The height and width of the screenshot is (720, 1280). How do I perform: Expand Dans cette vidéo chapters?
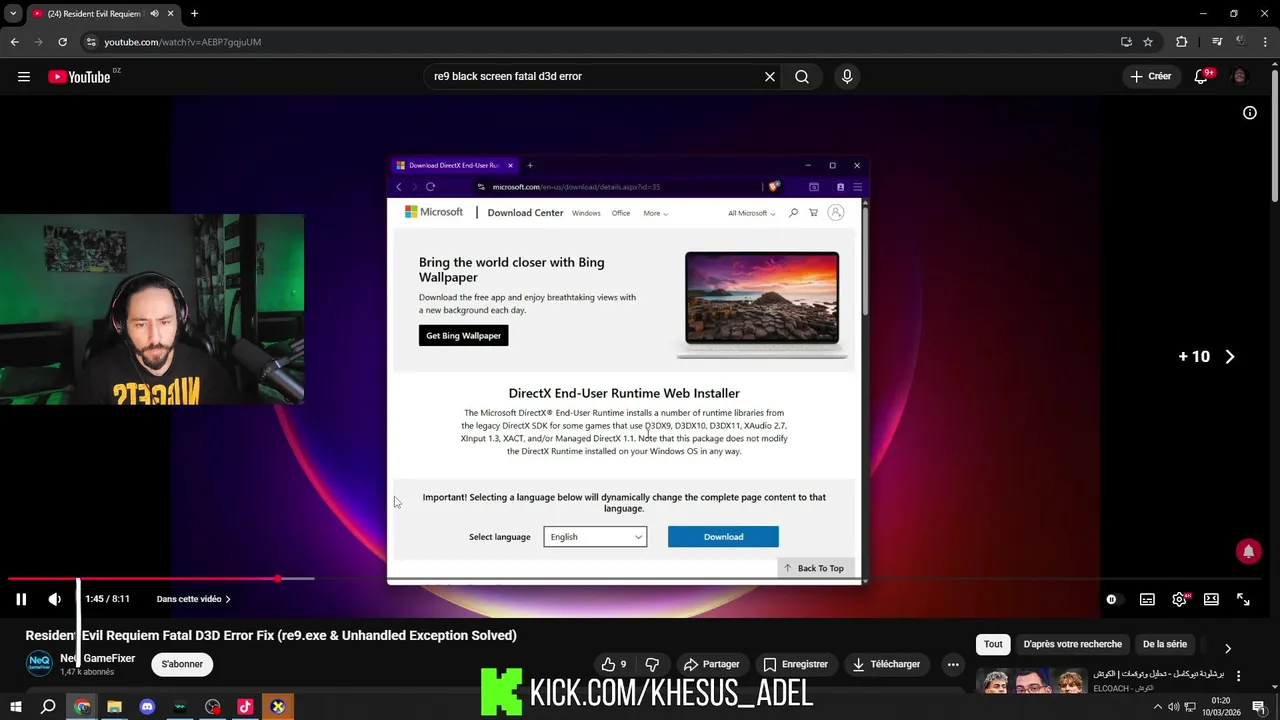click(194, 599)
